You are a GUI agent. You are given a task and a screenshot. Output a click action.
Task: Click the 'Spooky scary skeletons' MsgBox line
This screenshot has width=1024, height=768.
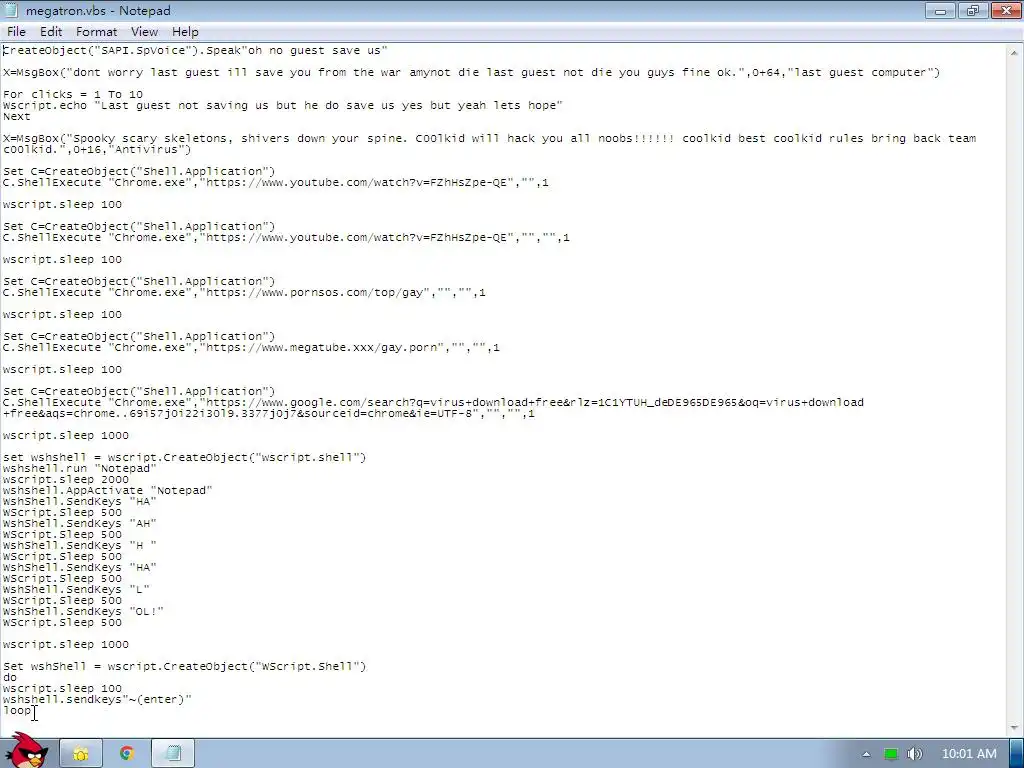click(x=489, y=144)
